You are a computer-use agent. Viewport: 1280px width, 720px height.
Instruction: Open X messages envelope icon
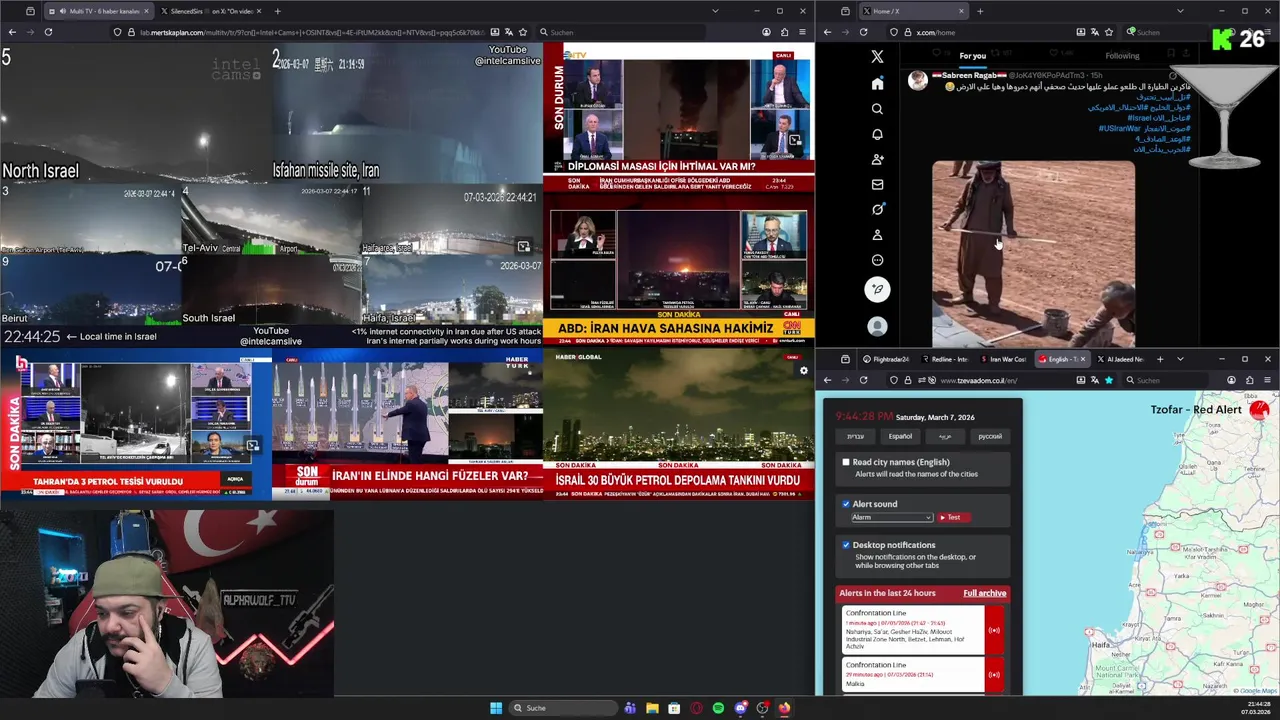pyautogui.click(x=877, y=184)
